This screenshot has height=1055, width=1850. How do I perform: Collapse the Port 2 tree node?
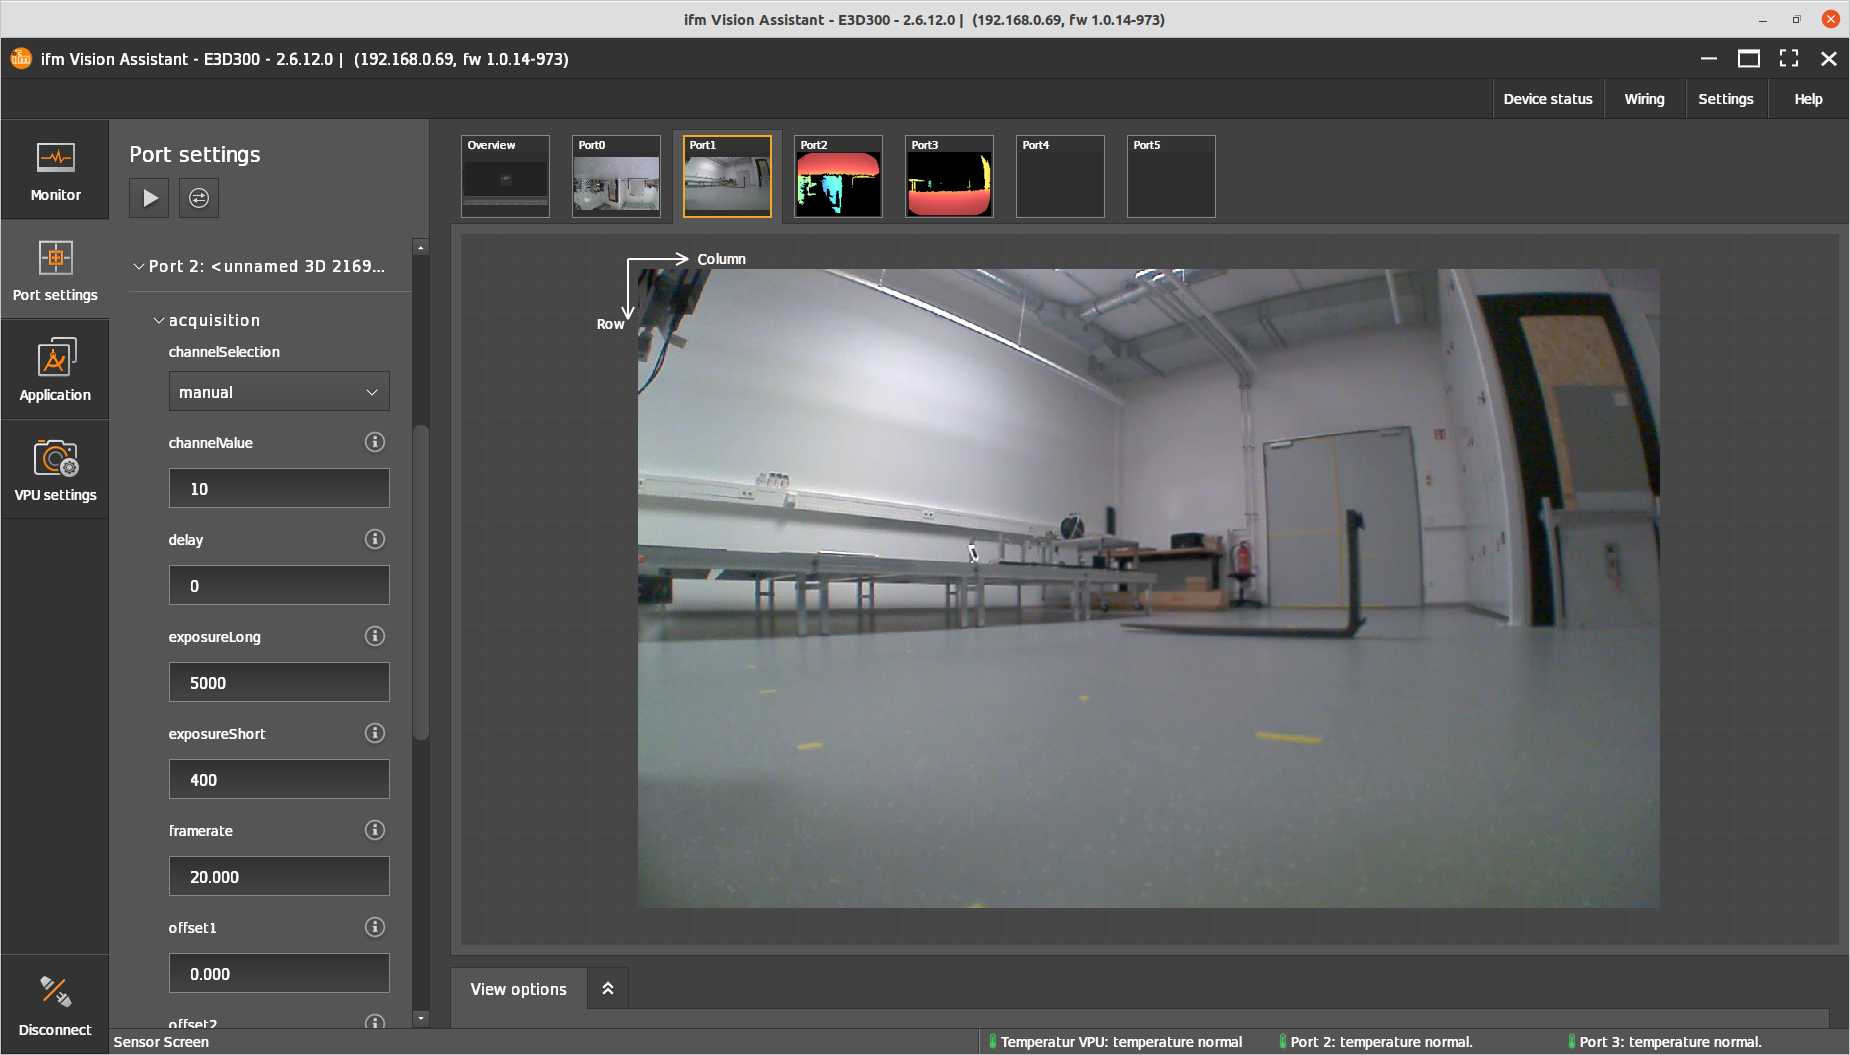coord(139,267)
